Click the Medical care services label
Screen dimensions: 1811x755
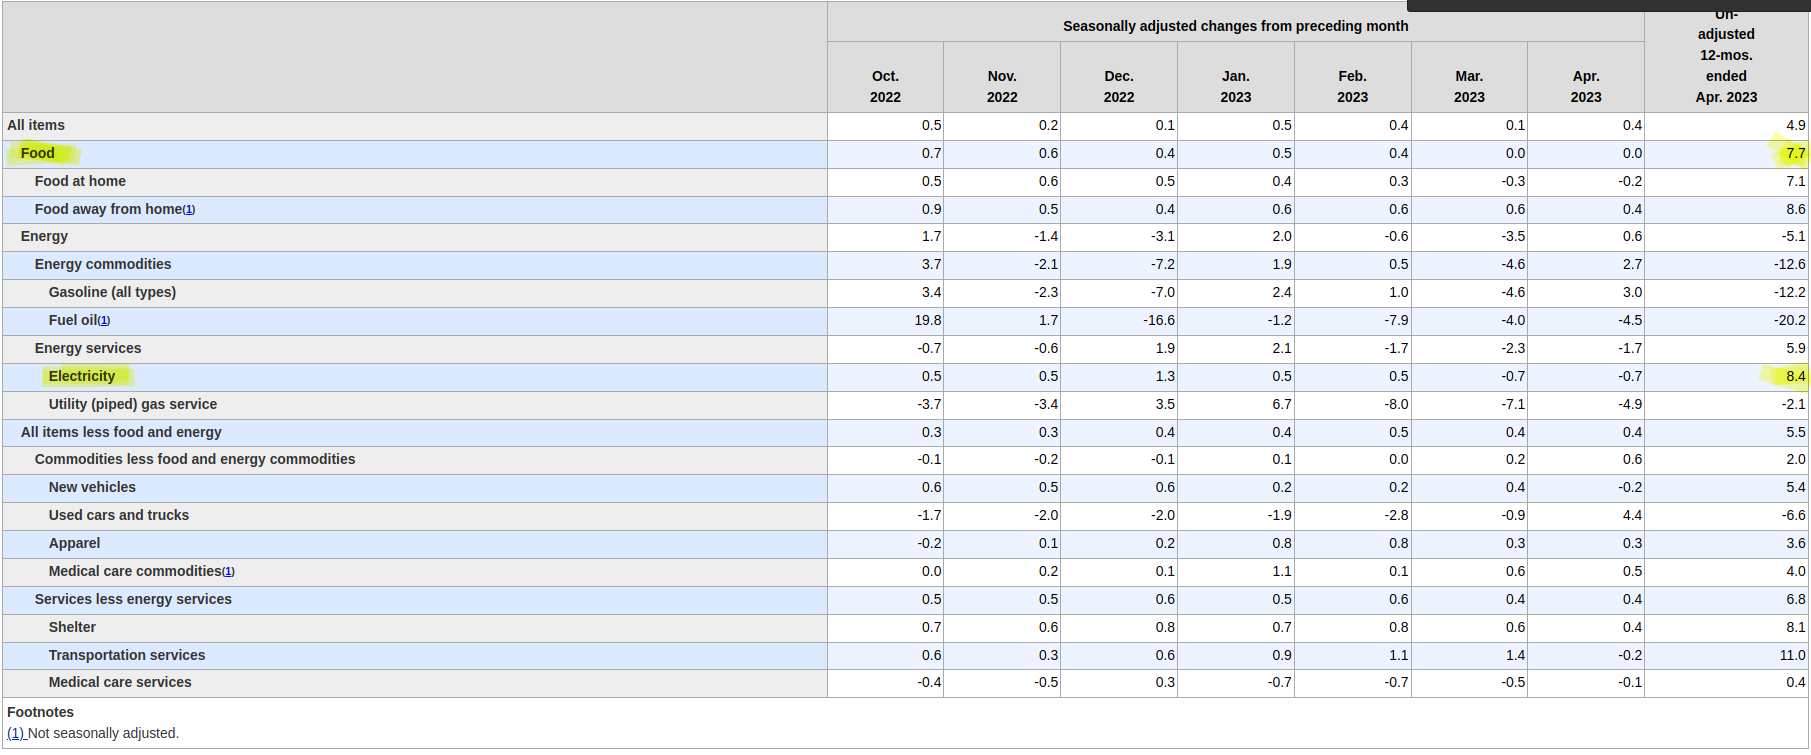coord(120,682)
